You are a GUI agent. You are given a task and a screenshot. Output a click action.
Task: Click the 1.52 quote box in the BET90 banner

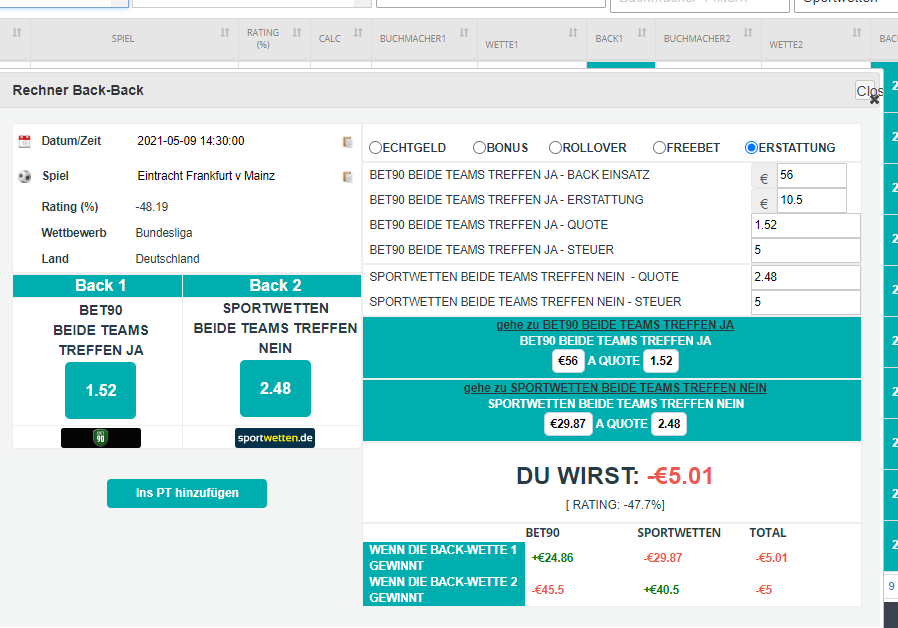661,361
